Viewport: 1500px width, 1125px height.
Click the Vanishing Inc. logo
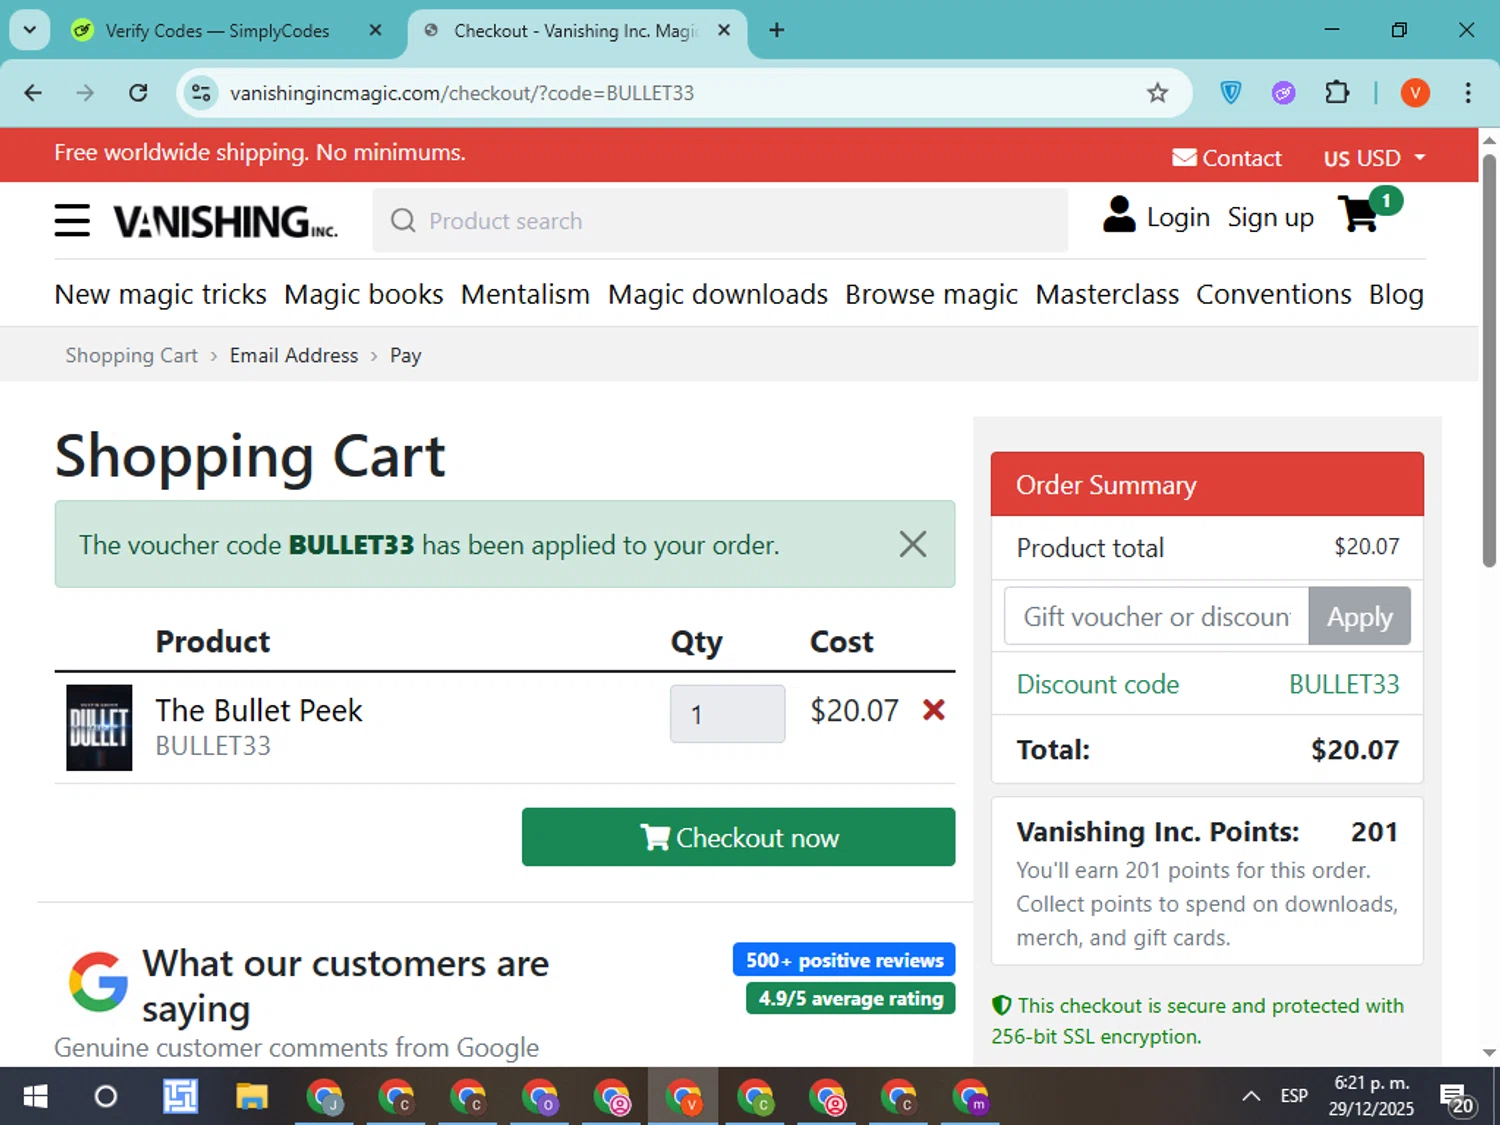coord(225,221)
